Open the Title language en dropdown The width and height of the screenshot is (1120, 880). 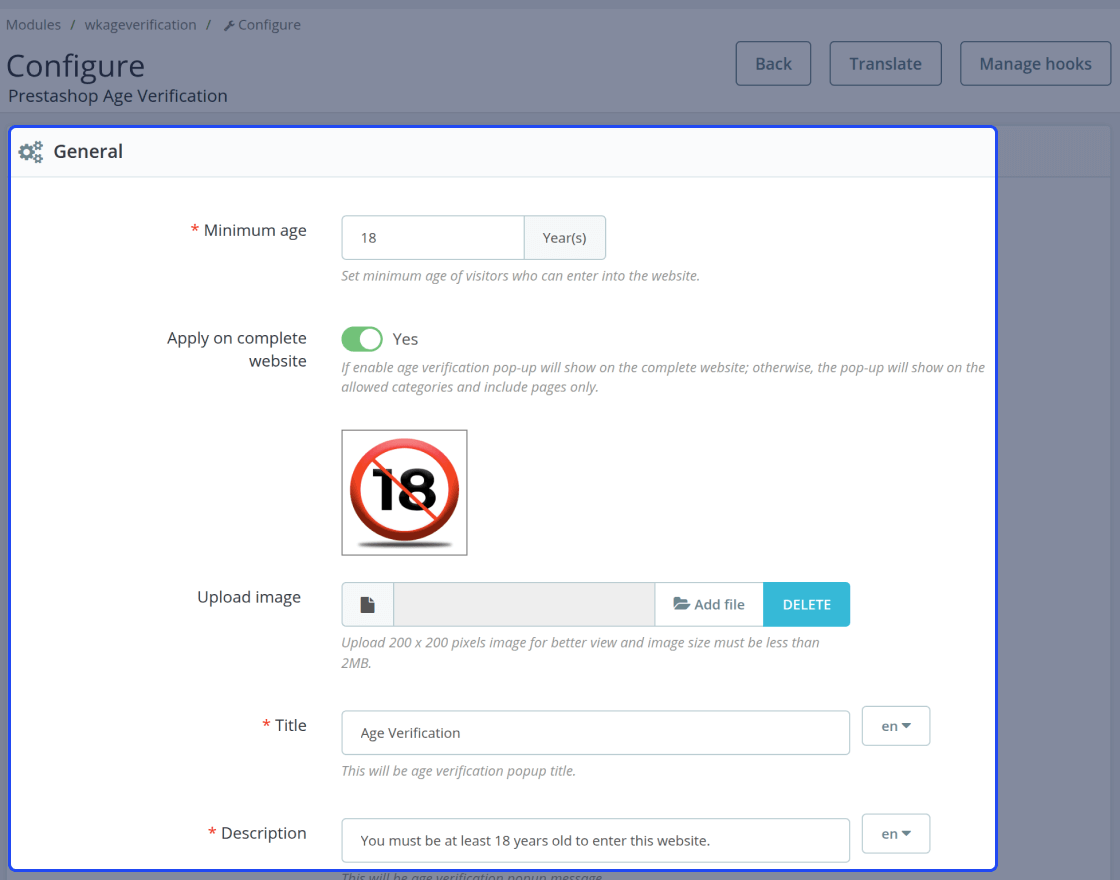point(896,726)
